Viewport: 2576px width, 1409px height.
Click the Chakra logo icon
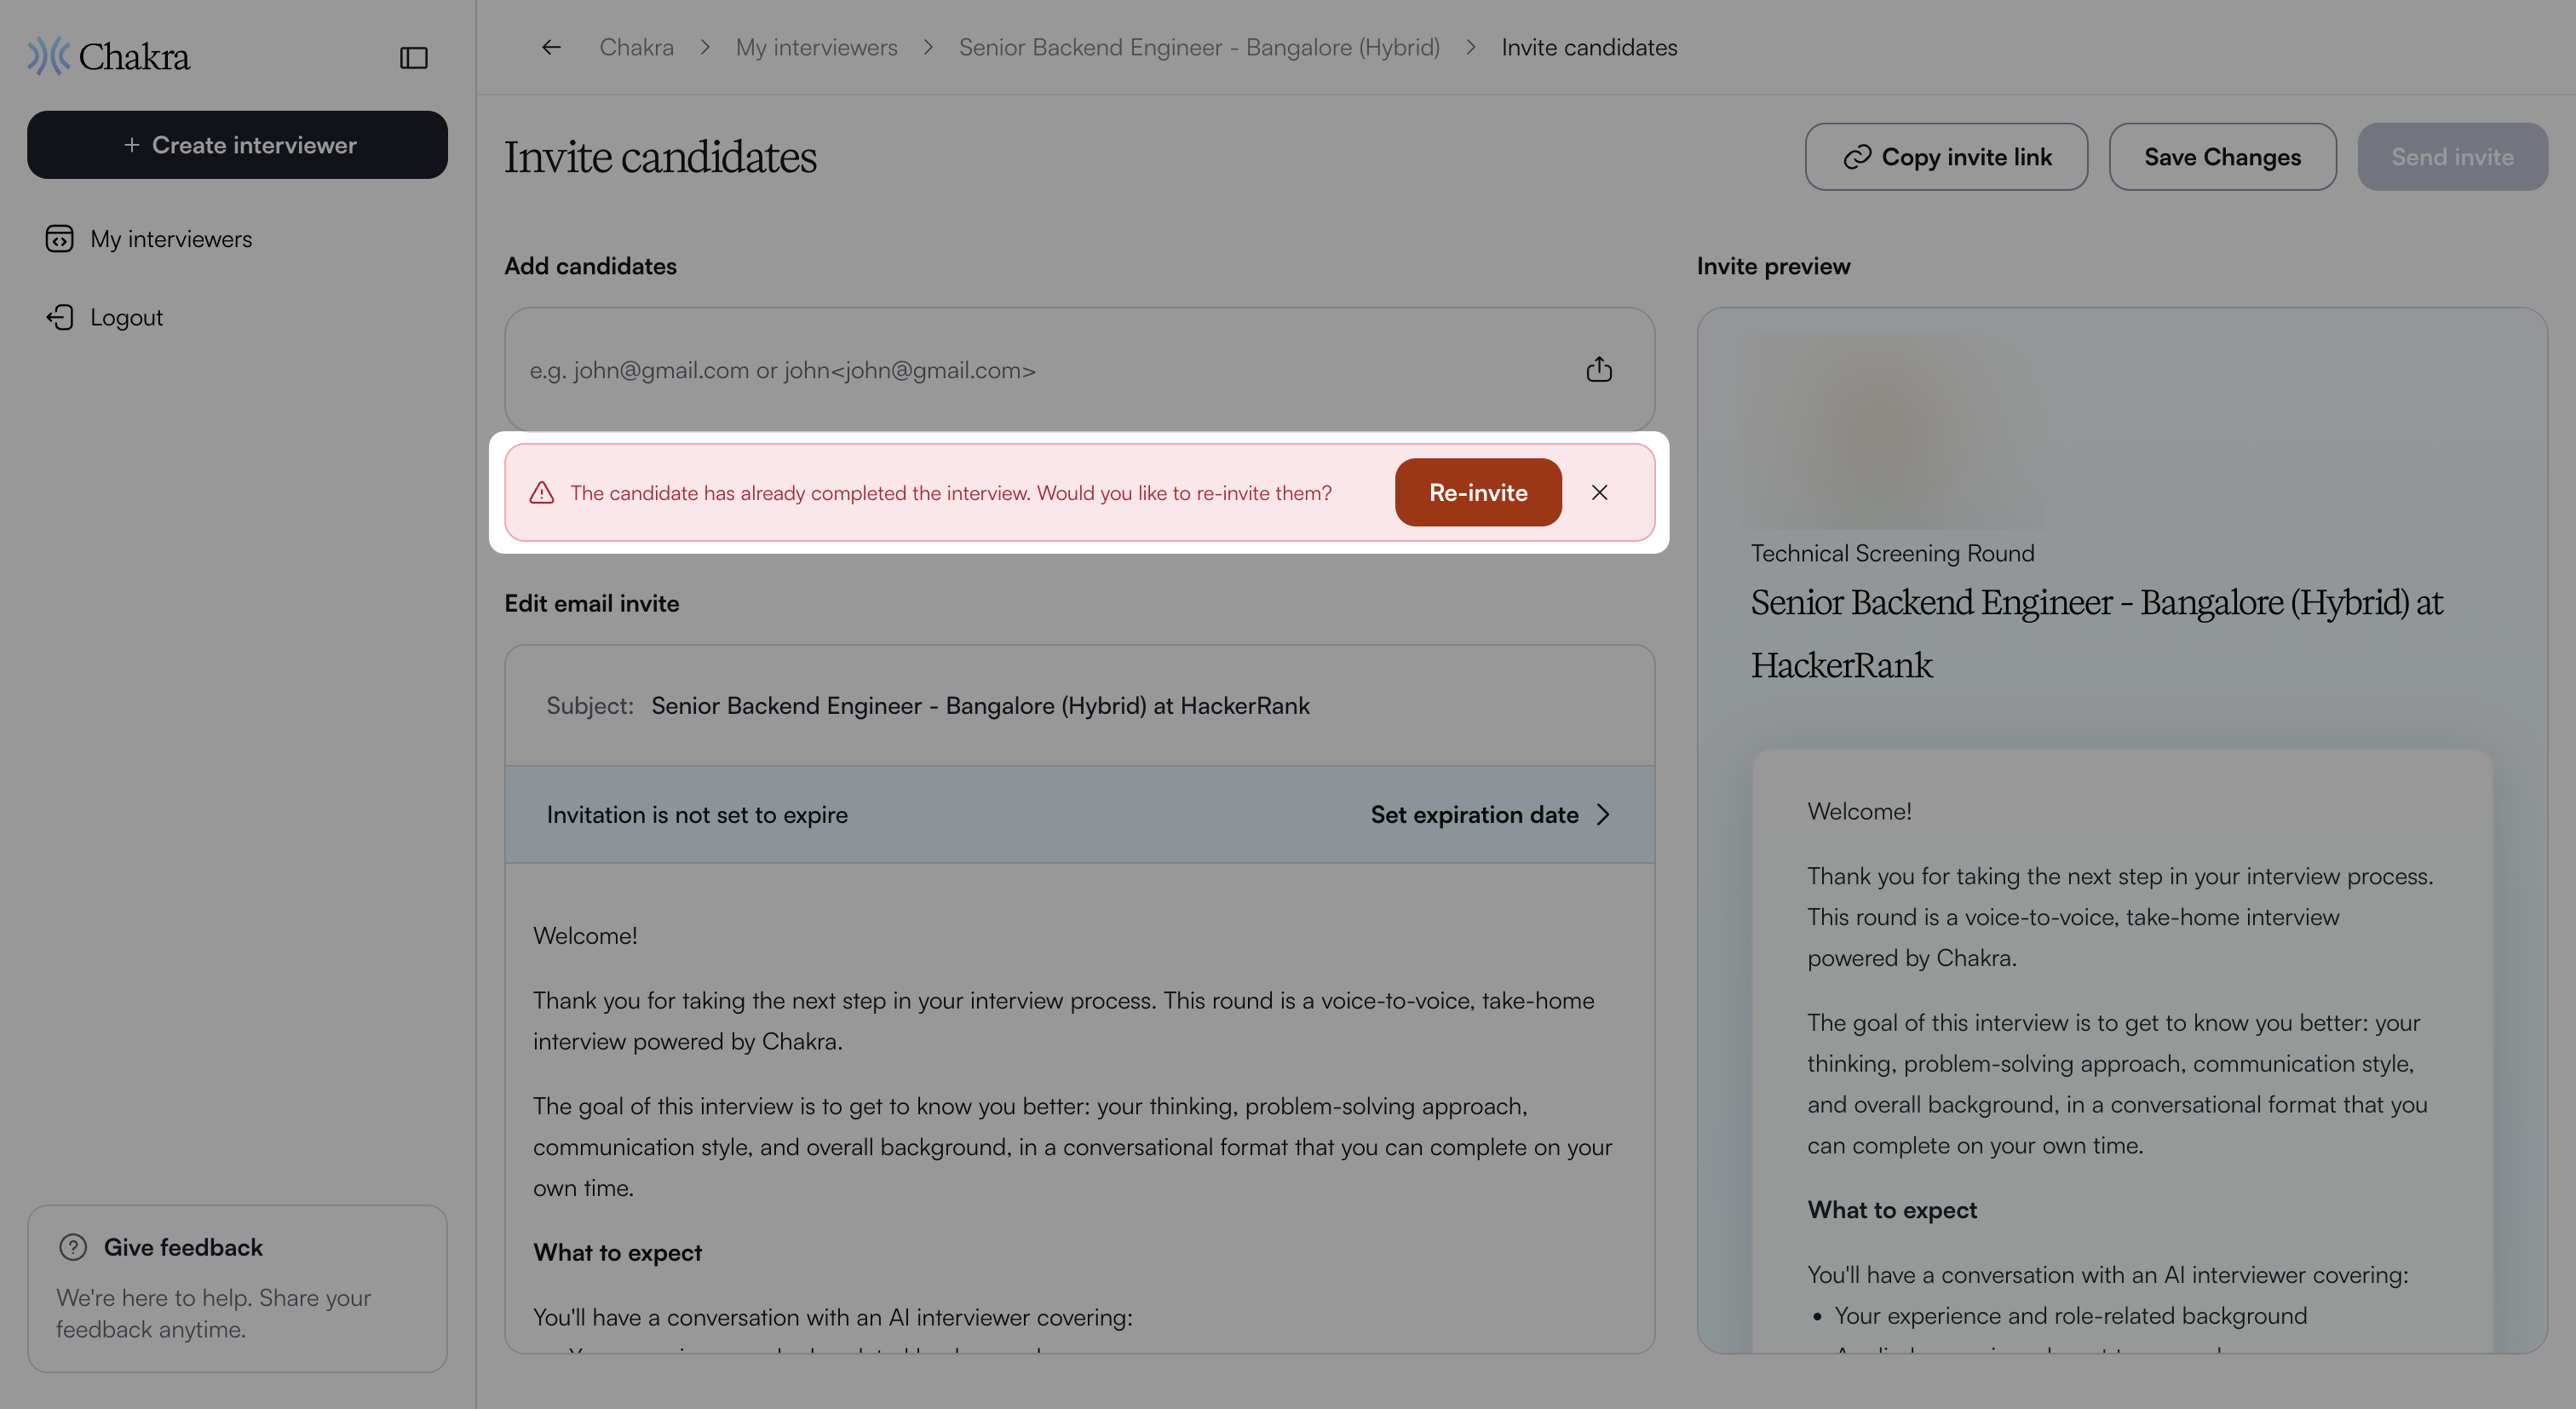[48, 56]
